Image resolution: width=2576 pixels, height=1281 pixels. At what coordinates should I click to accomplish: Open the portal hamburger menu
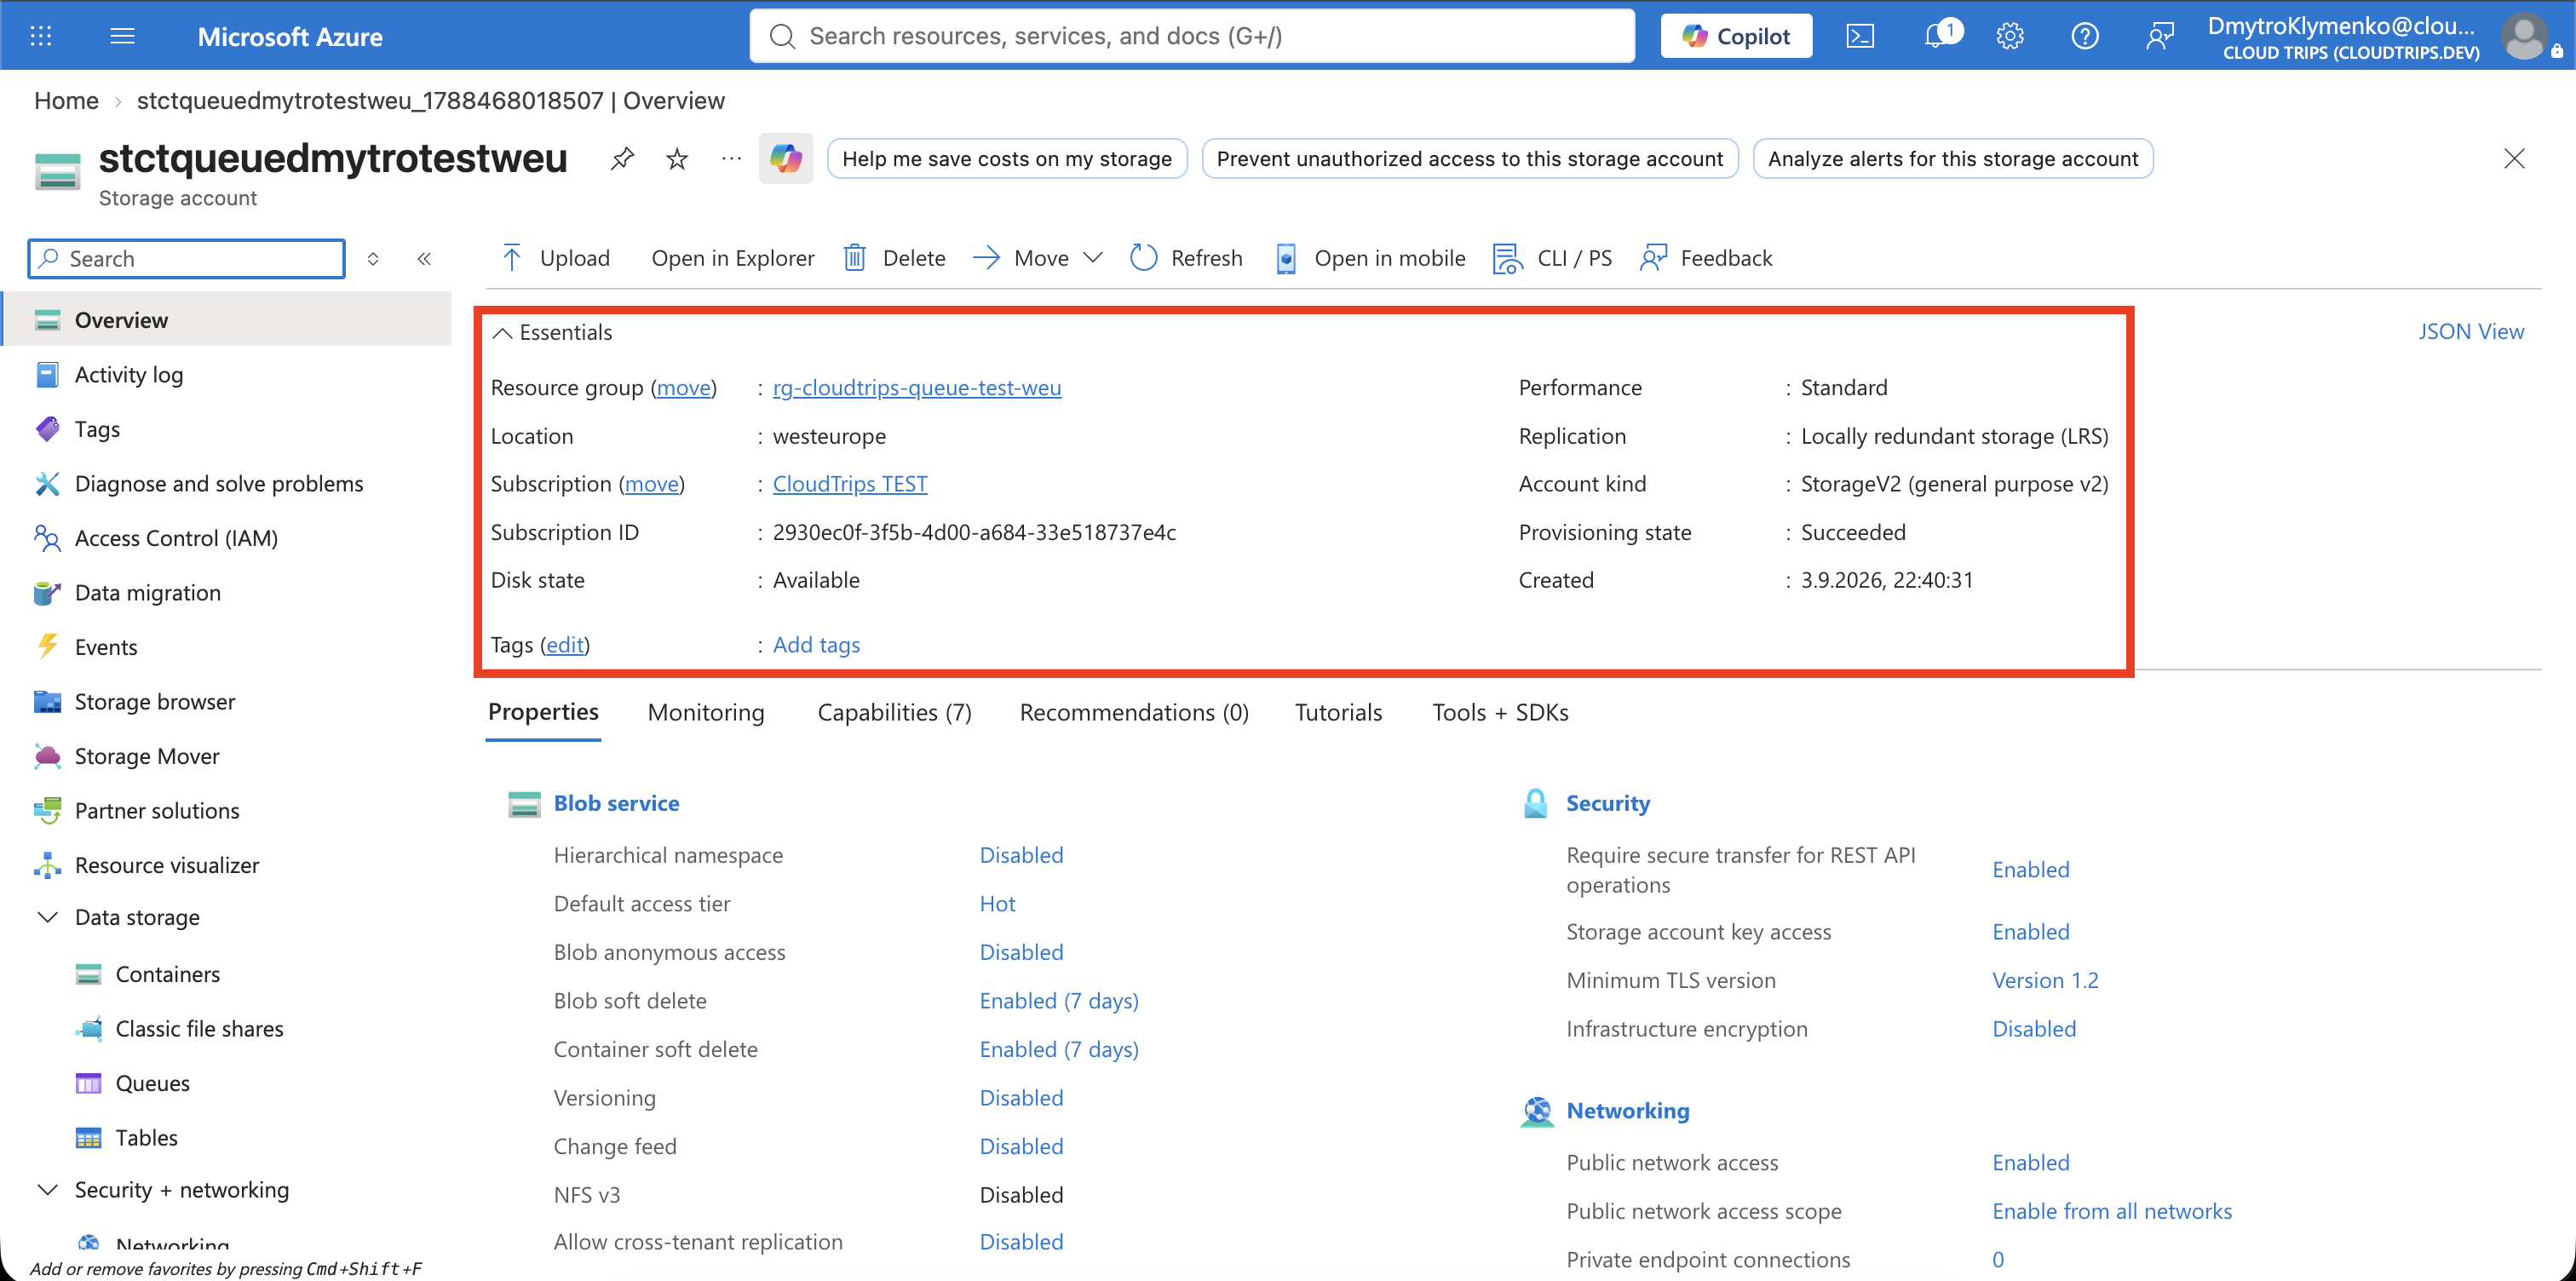(x=123, y=36)
